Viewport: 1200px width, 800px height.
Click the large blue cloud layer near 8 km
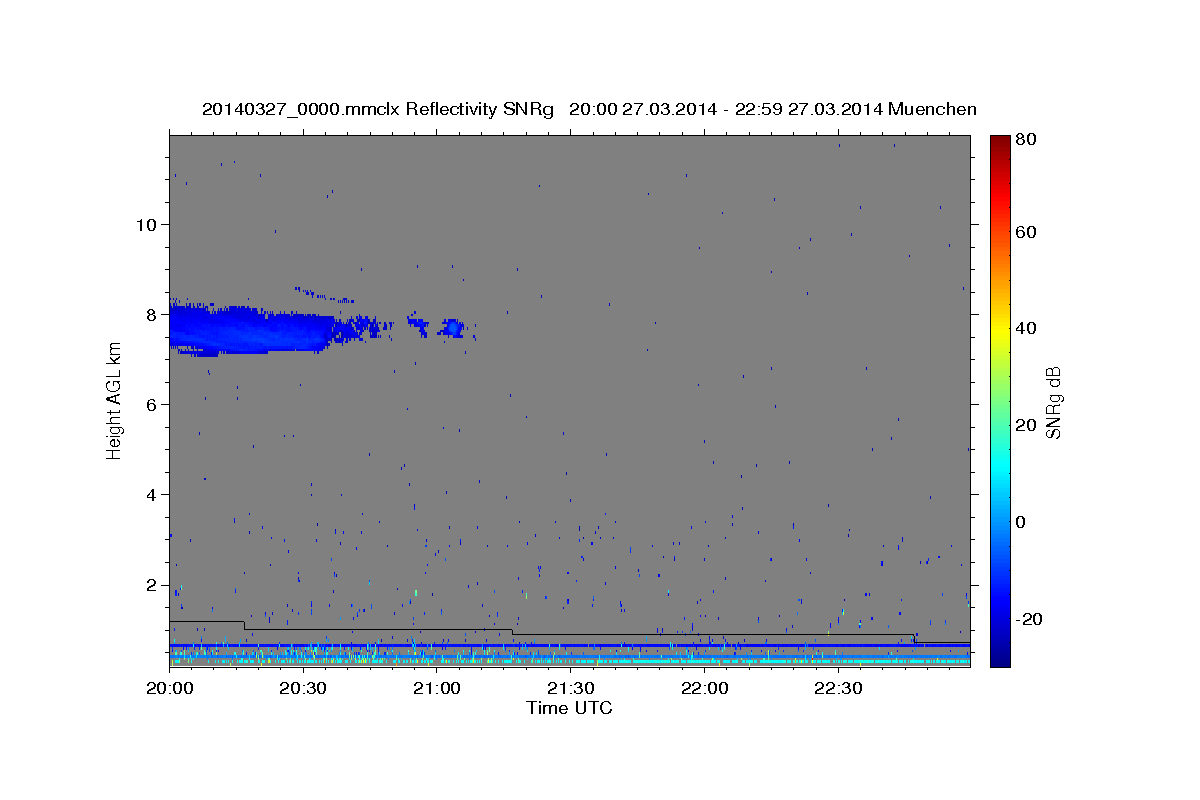[250, 329]
